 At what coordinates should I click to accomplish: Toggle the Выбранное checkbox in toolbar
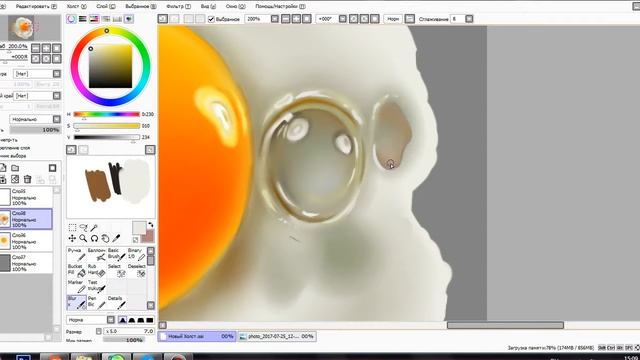point(211,19)
